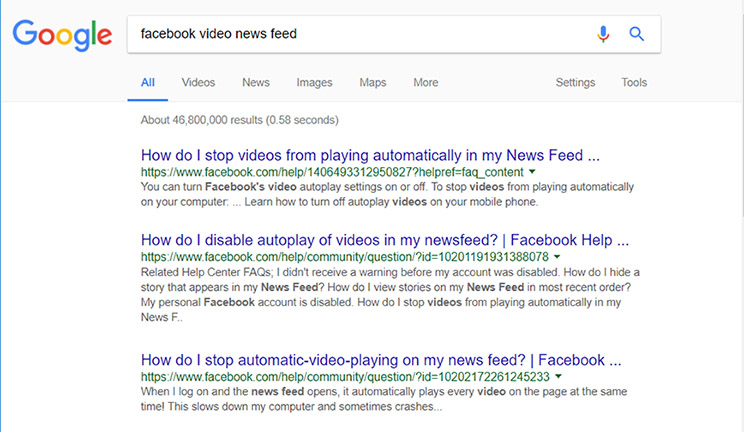The width and height of the screenshot is (744, 432).
Task: Click the helpref=faq_content green URL
Action: 332,172
